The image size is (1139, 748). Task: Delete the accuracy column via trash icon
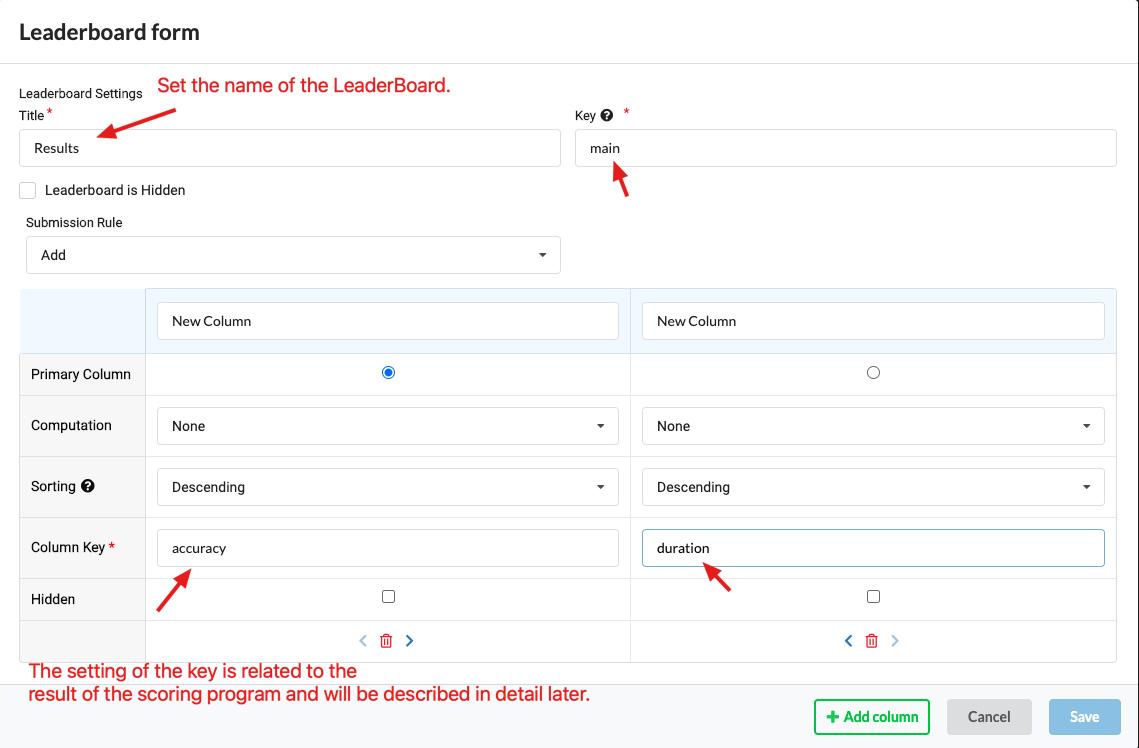(386, 641)
